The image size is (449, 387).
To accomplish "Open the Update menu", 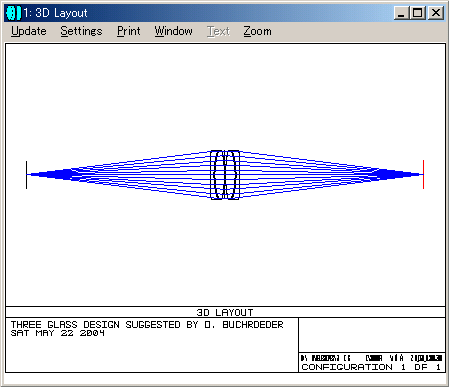I will pos(29,31).
